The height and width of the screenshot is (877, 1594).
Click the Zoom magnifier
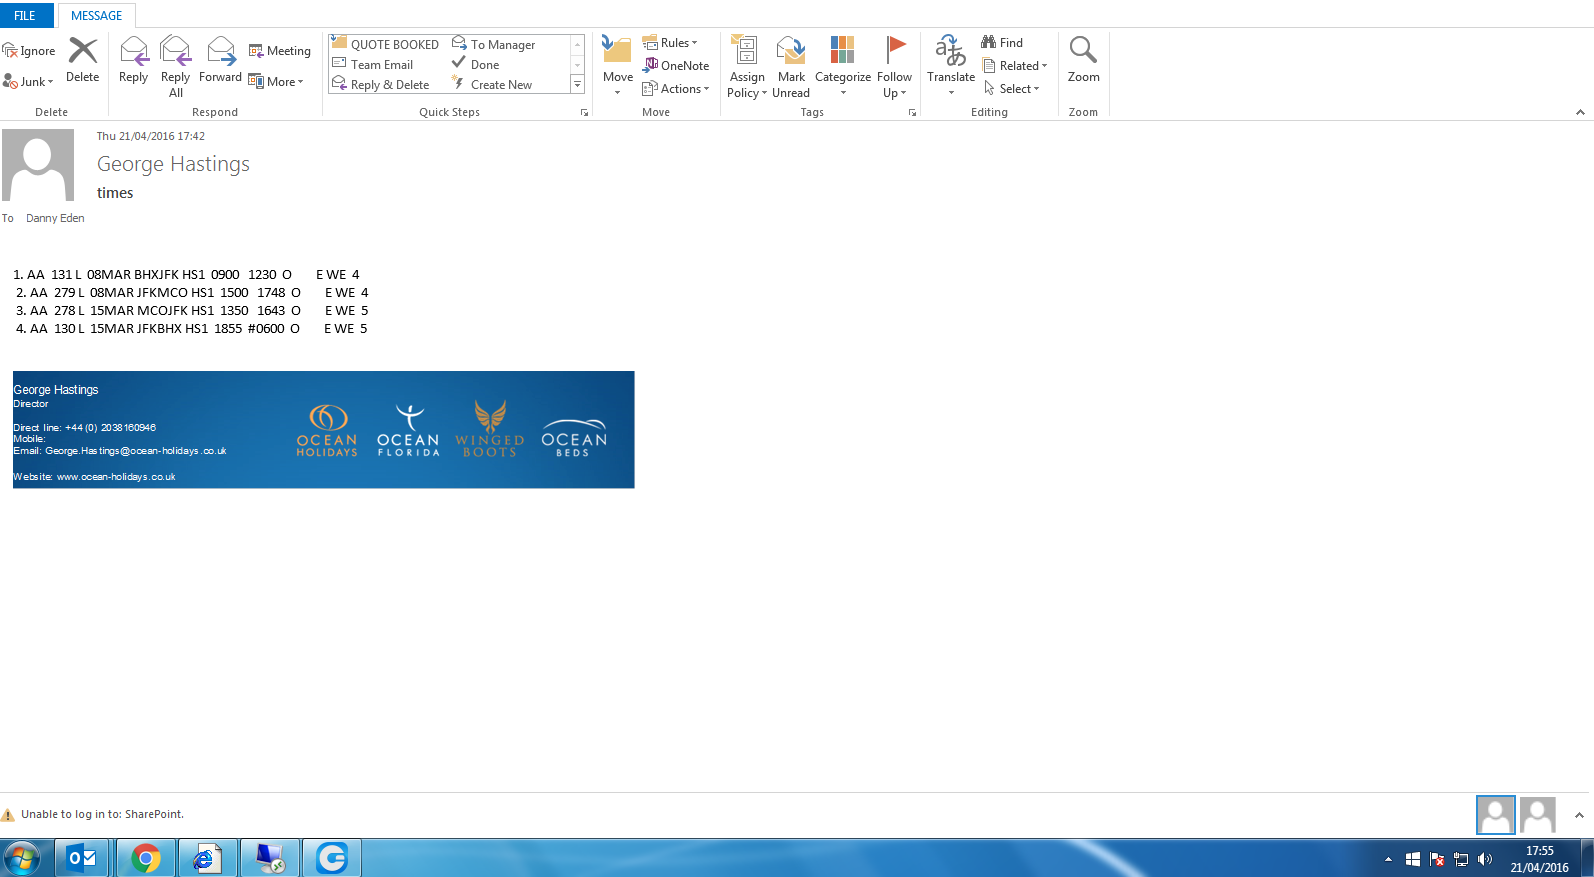pyautogui.click(x=1083, y=61)
